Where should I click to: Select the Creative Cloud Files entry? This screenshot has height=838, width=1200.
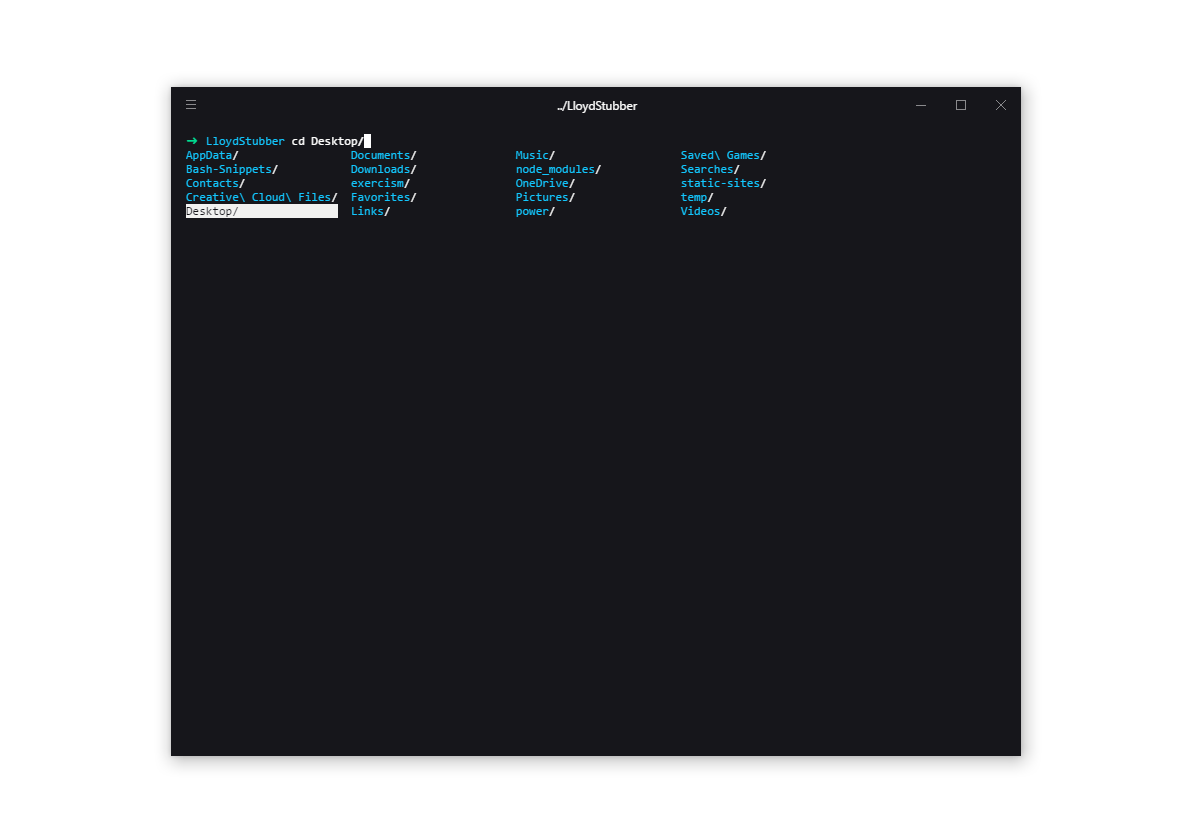click(x=256, y=197)
